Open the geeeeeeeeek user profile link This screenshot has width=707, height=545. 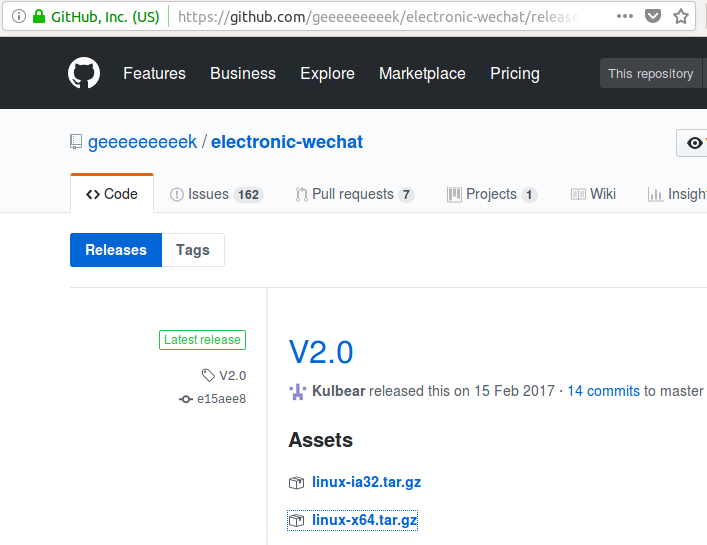(142, 142)
